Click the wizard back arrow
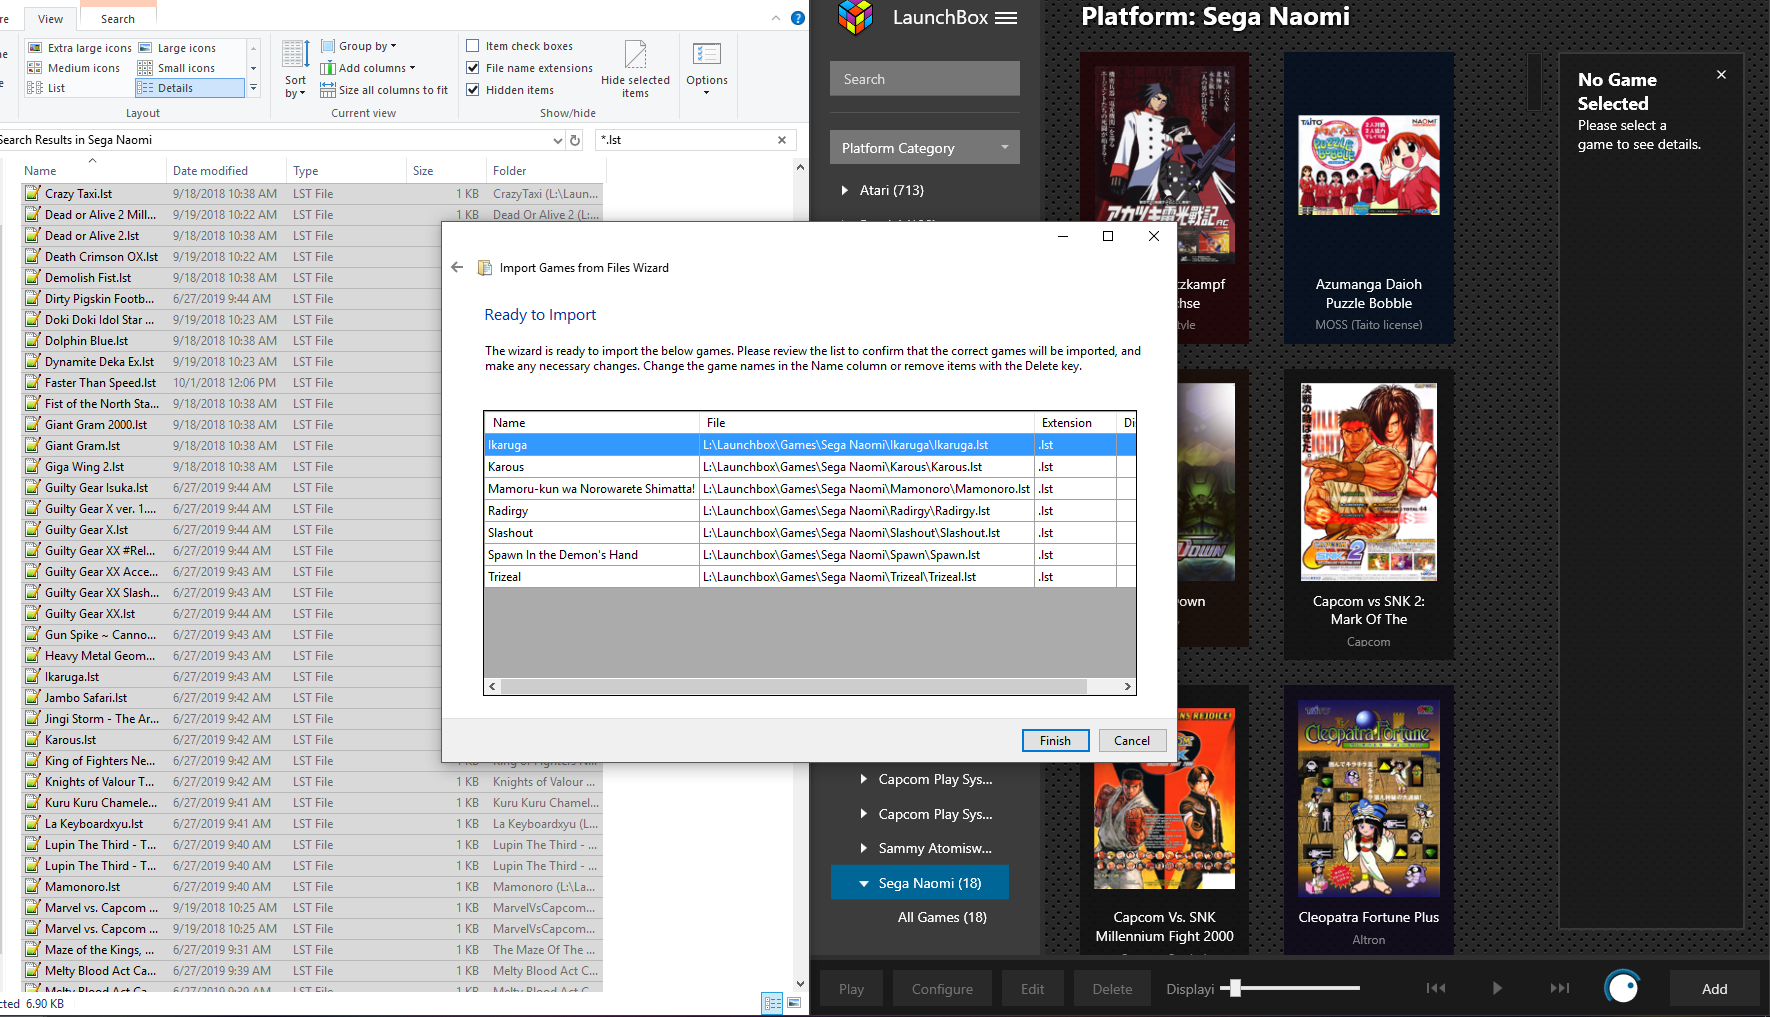This screenshot has height=1017, width=1770. pos(457,268)
